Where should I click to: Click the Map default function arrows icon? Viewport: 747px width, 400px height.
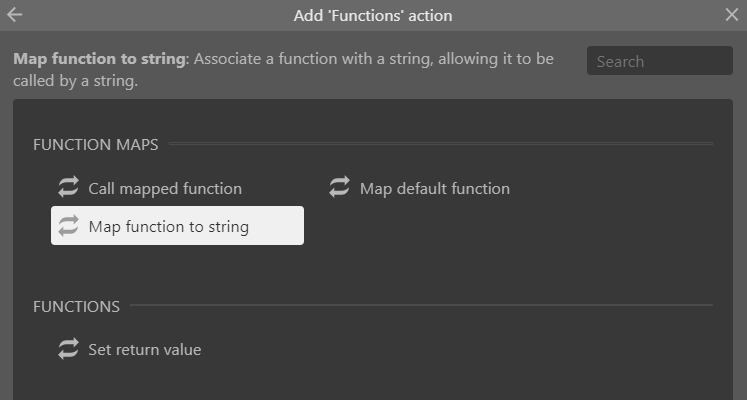[340, 187]
